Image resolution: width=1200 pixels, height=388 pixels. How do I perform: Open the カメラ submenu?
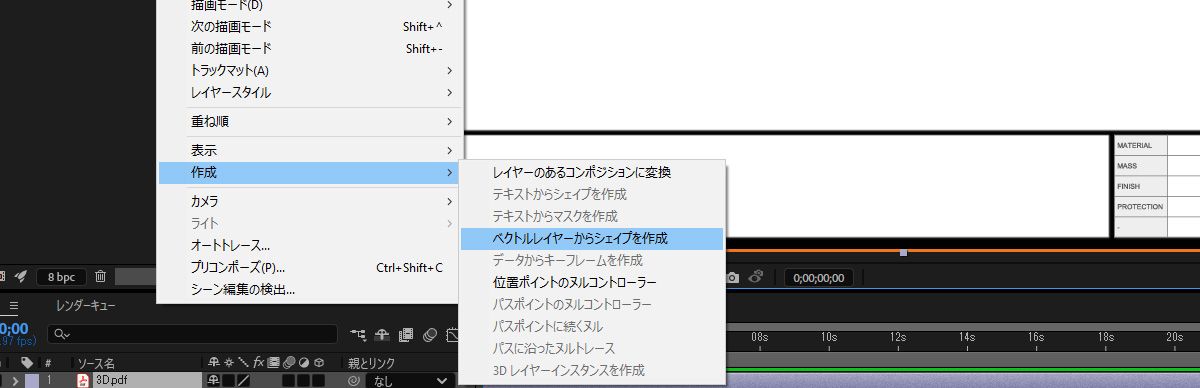[x=310, y=201]
